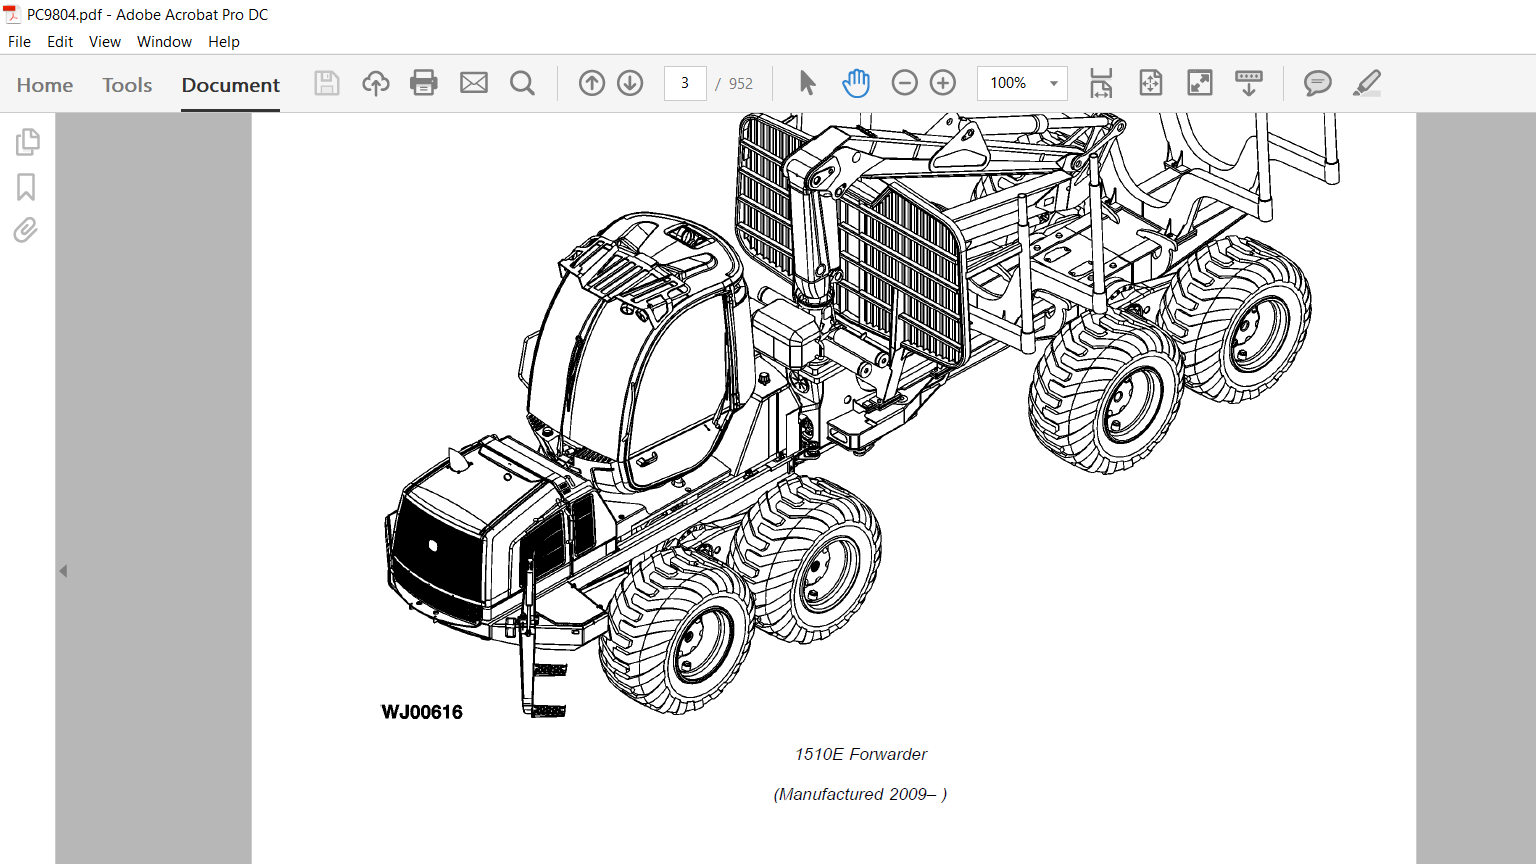Click the WJ00616 figure label

(422, 712)
